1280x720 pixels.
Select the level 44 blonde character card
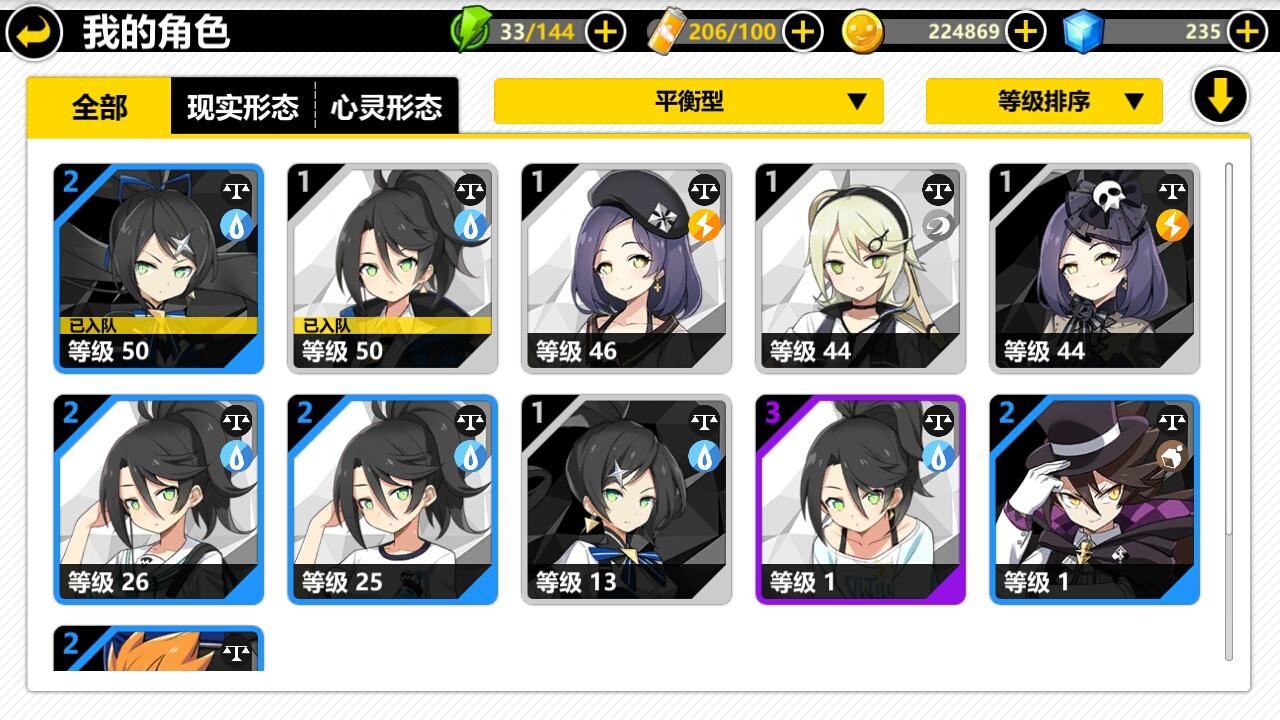[x=861, y=269]
